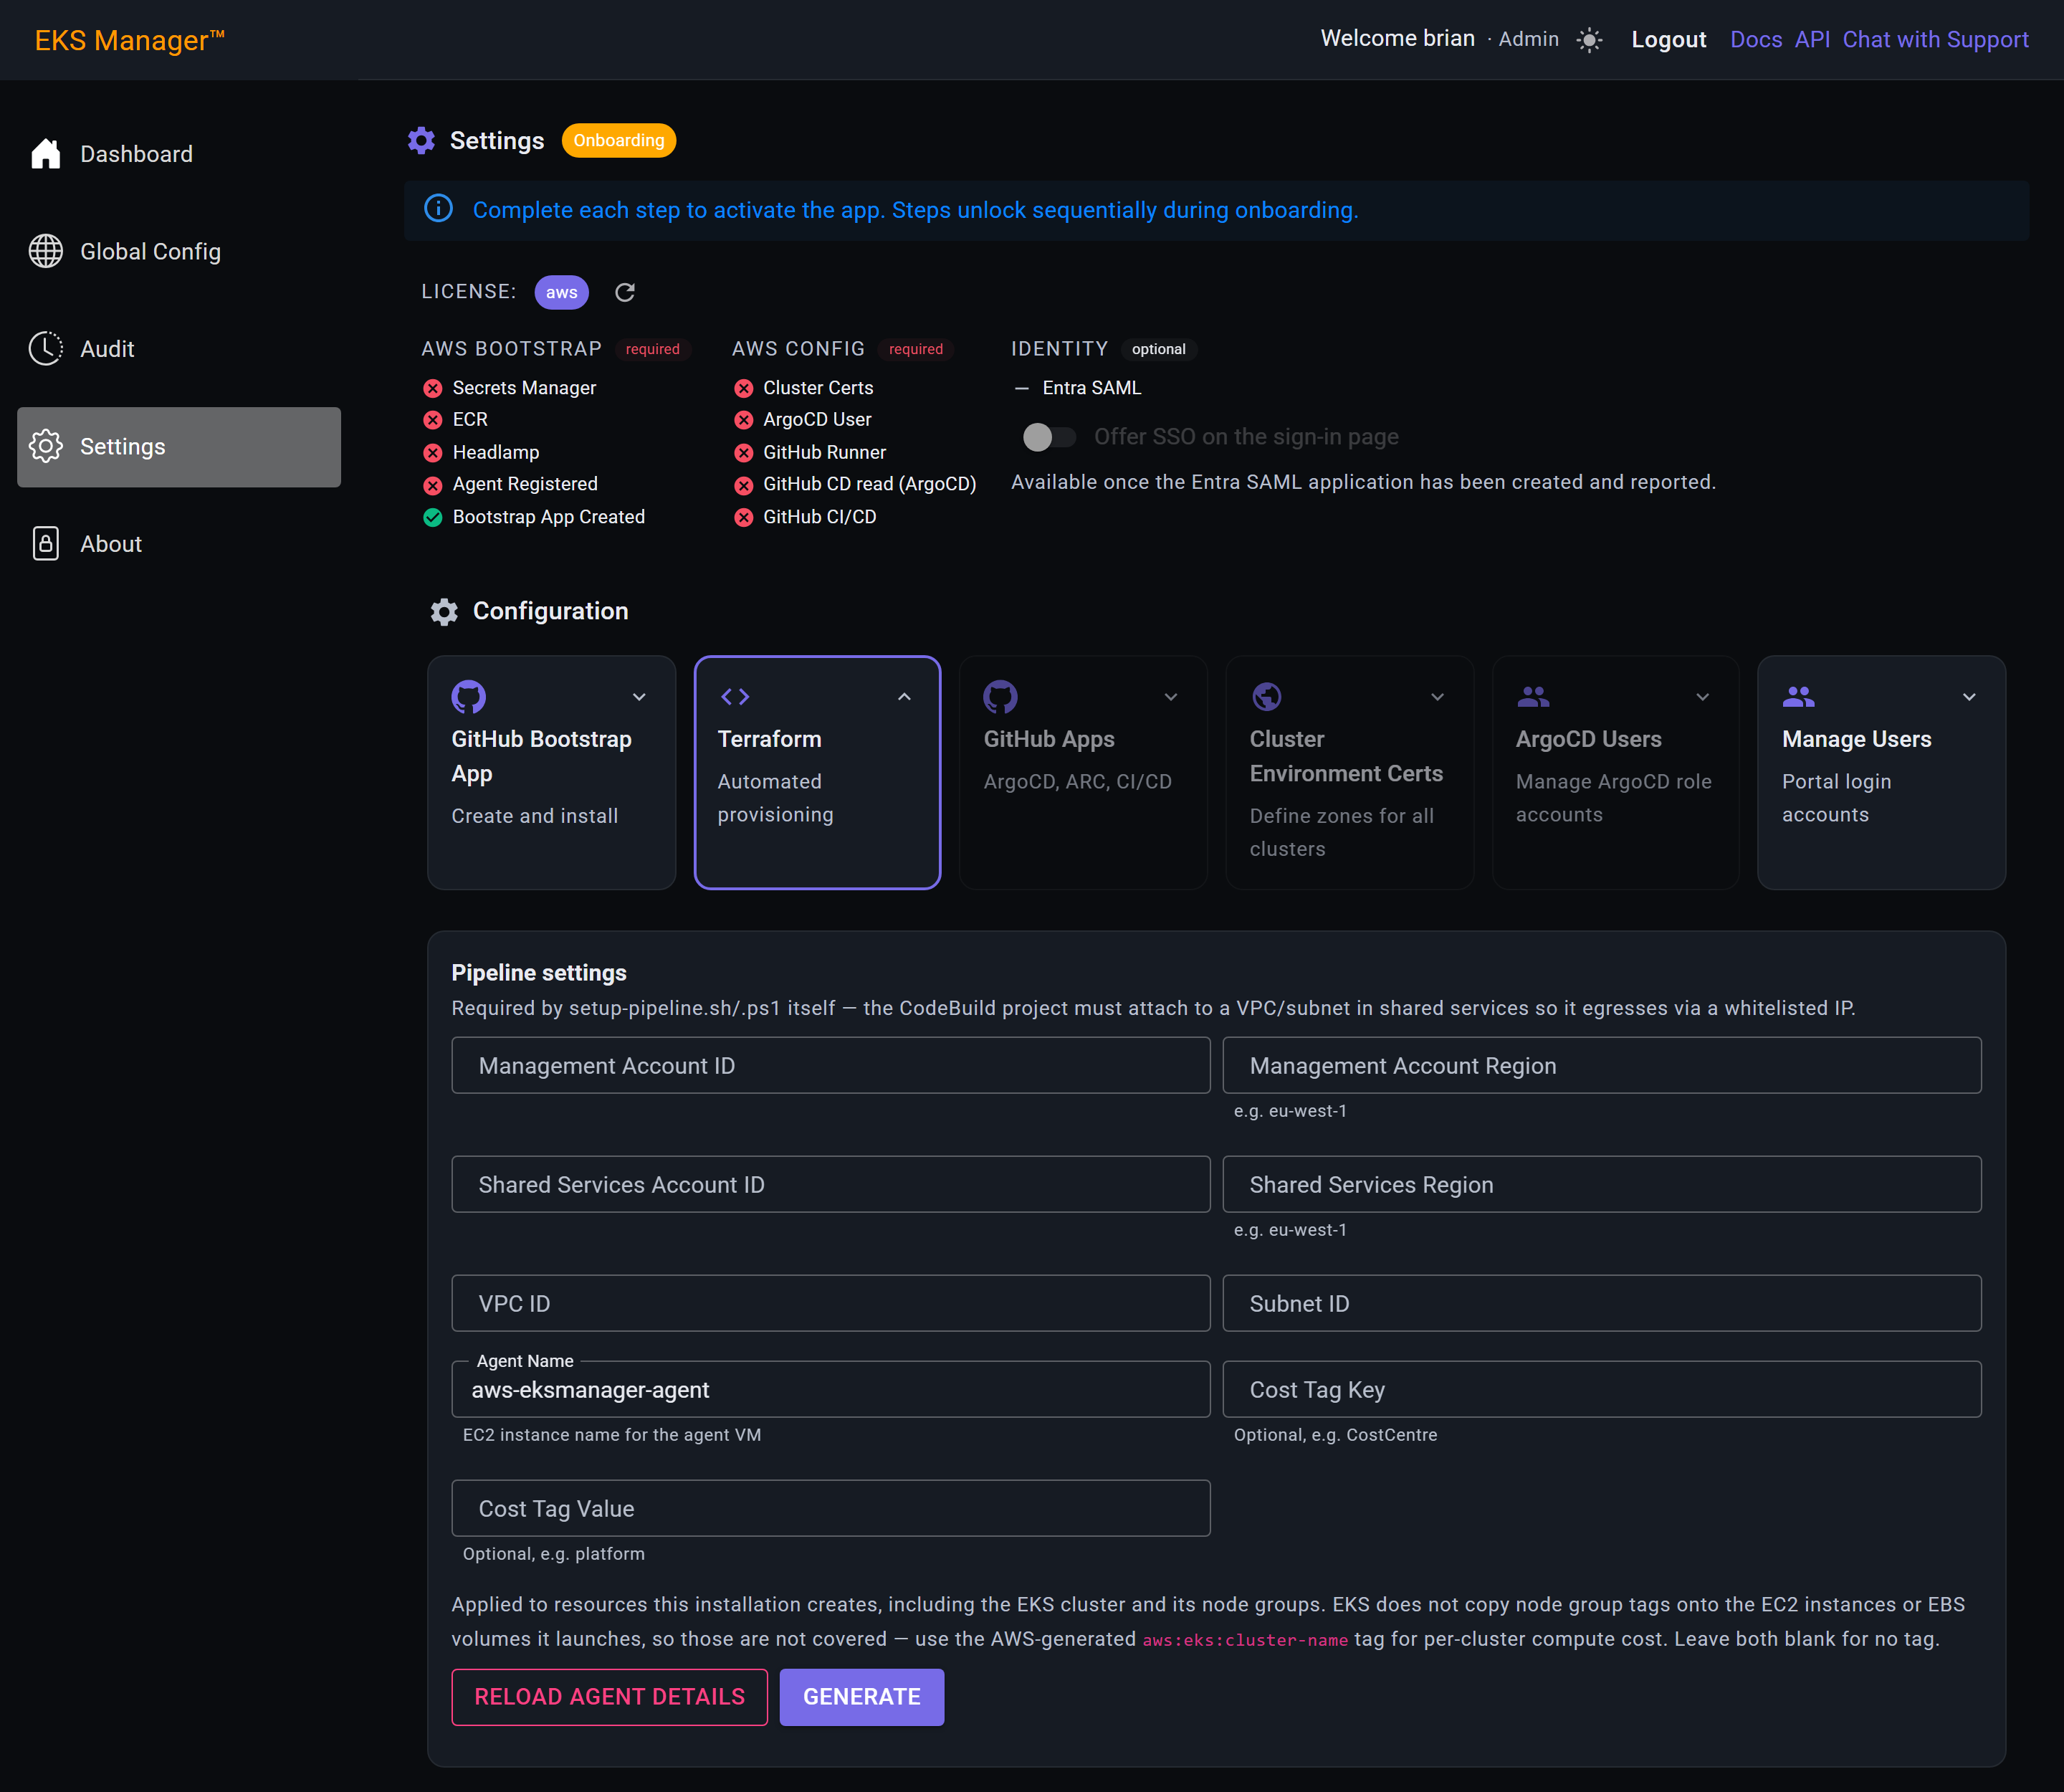
Task: Toggle light/dark theme sun icon
Action: 1589,39
